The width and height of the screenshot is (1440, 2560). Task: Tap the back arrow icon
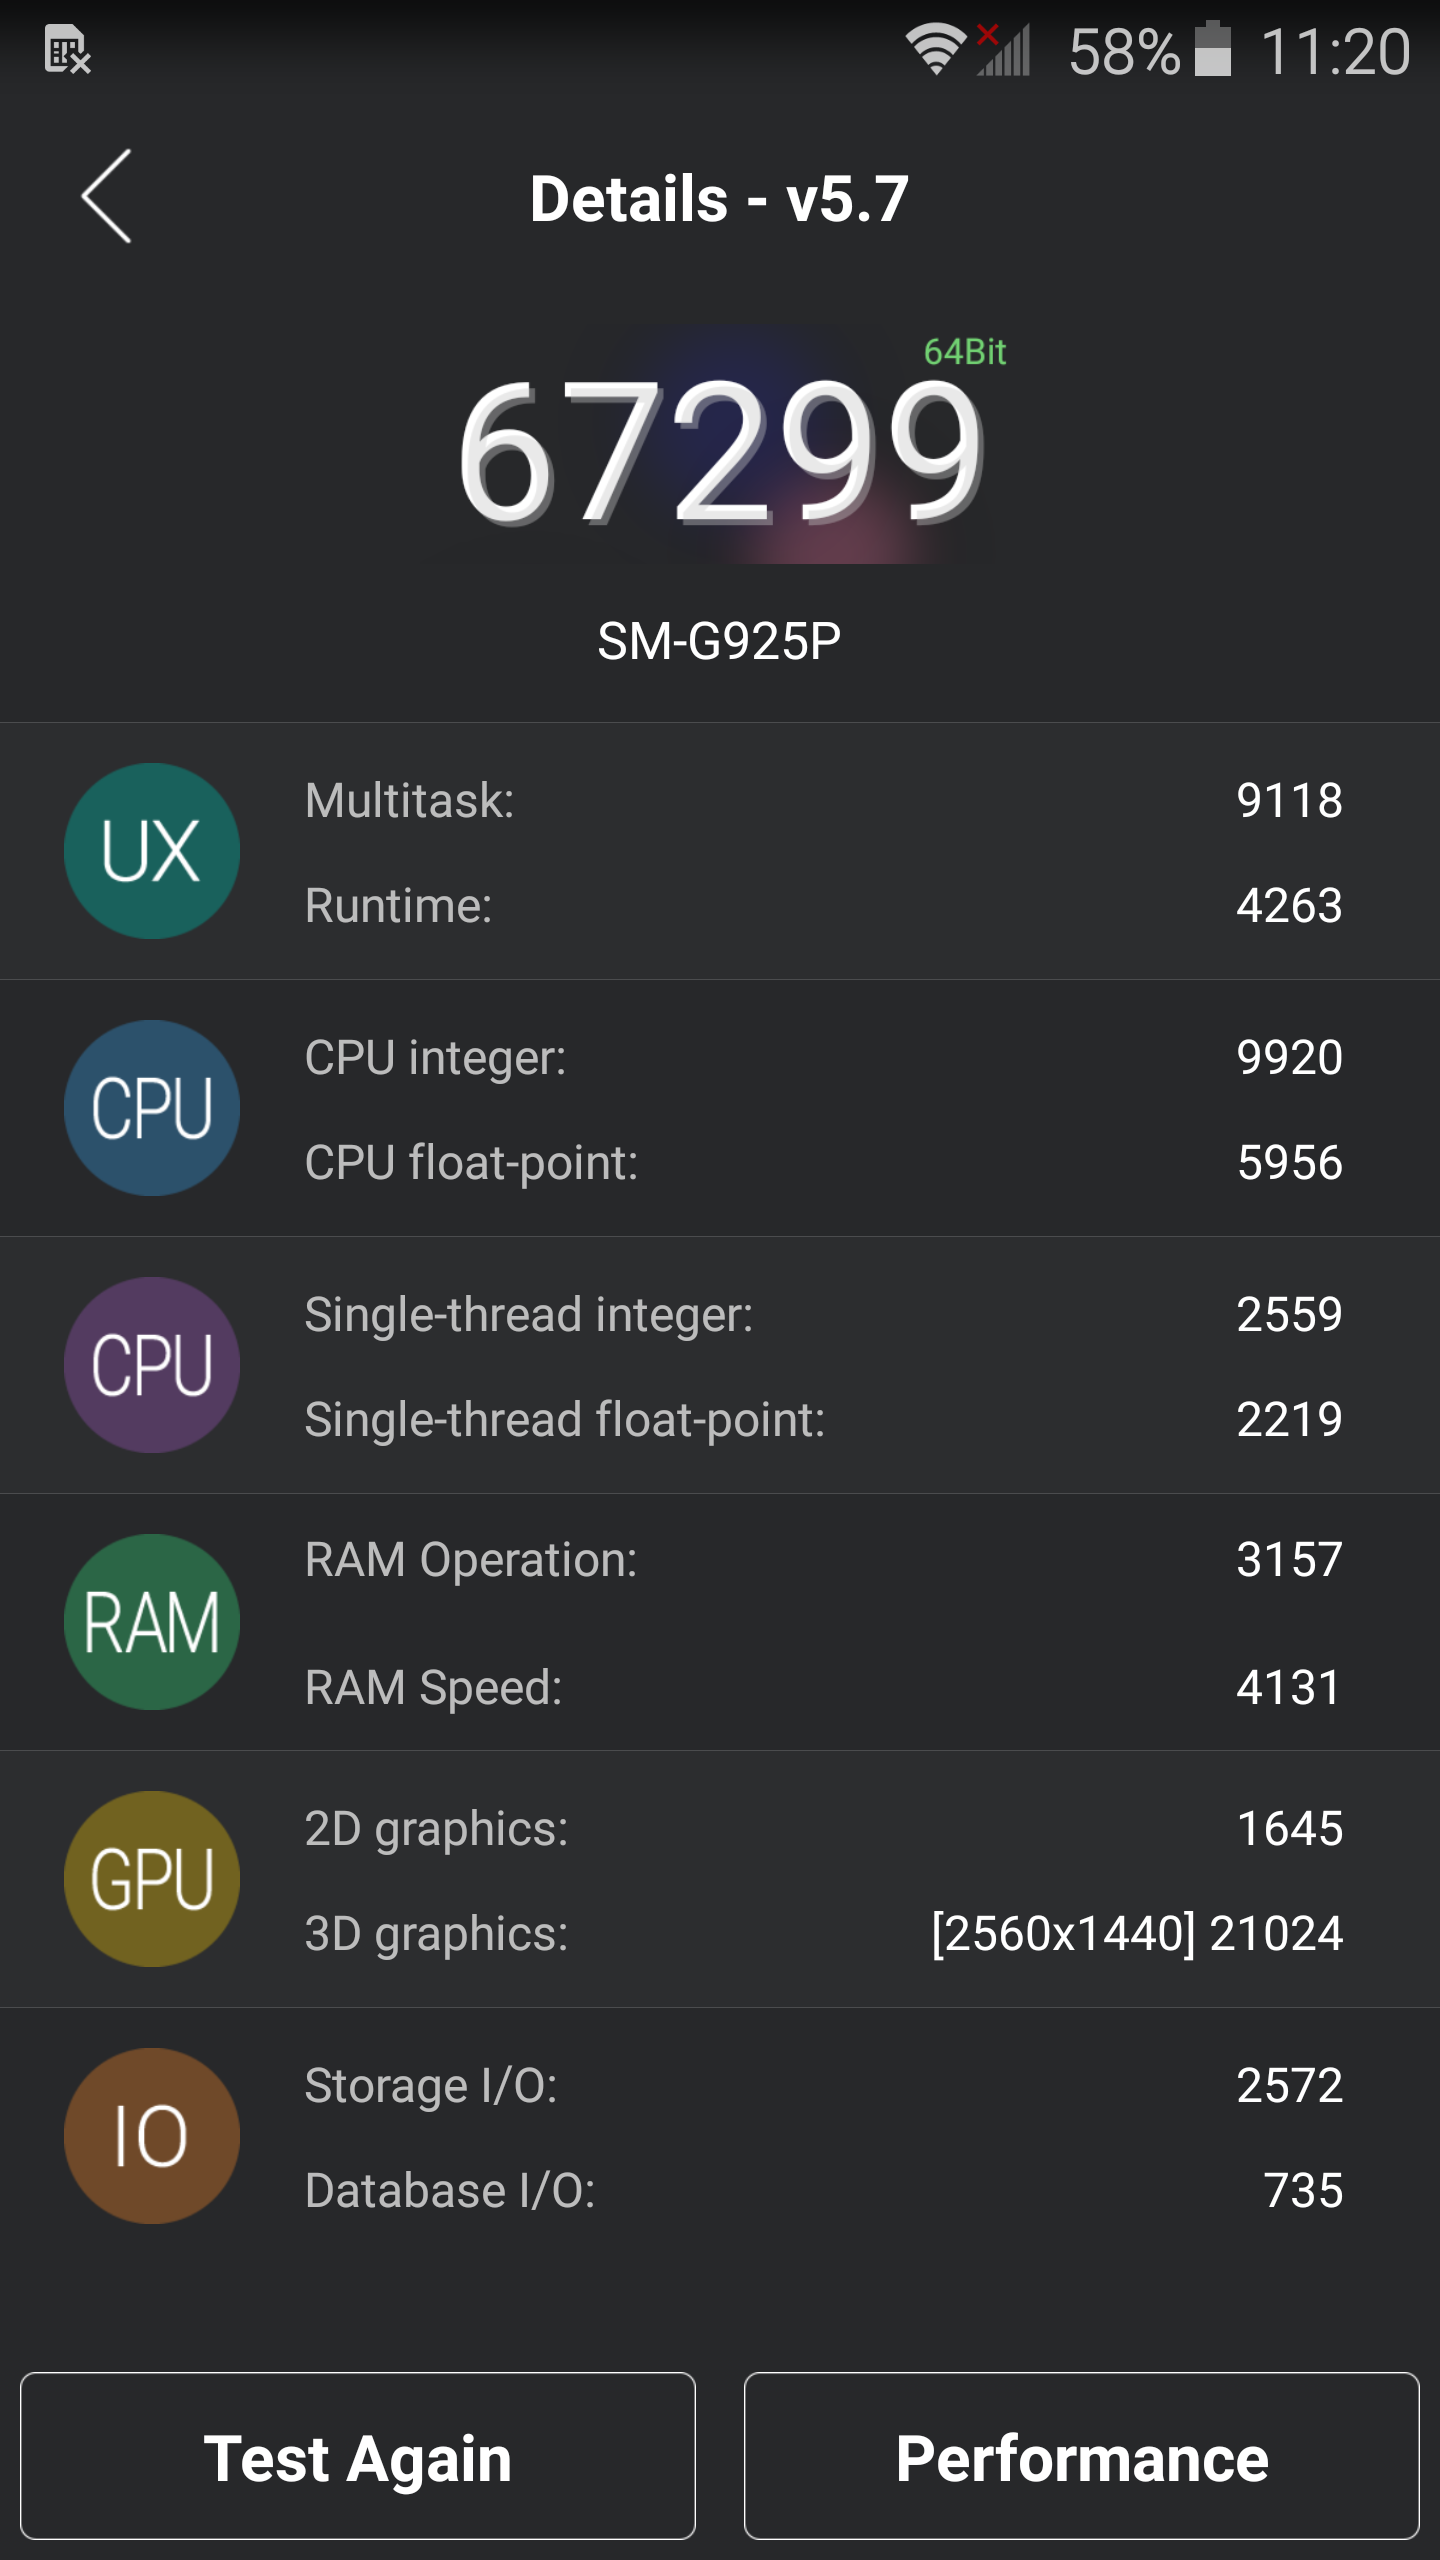coord(107,196)
